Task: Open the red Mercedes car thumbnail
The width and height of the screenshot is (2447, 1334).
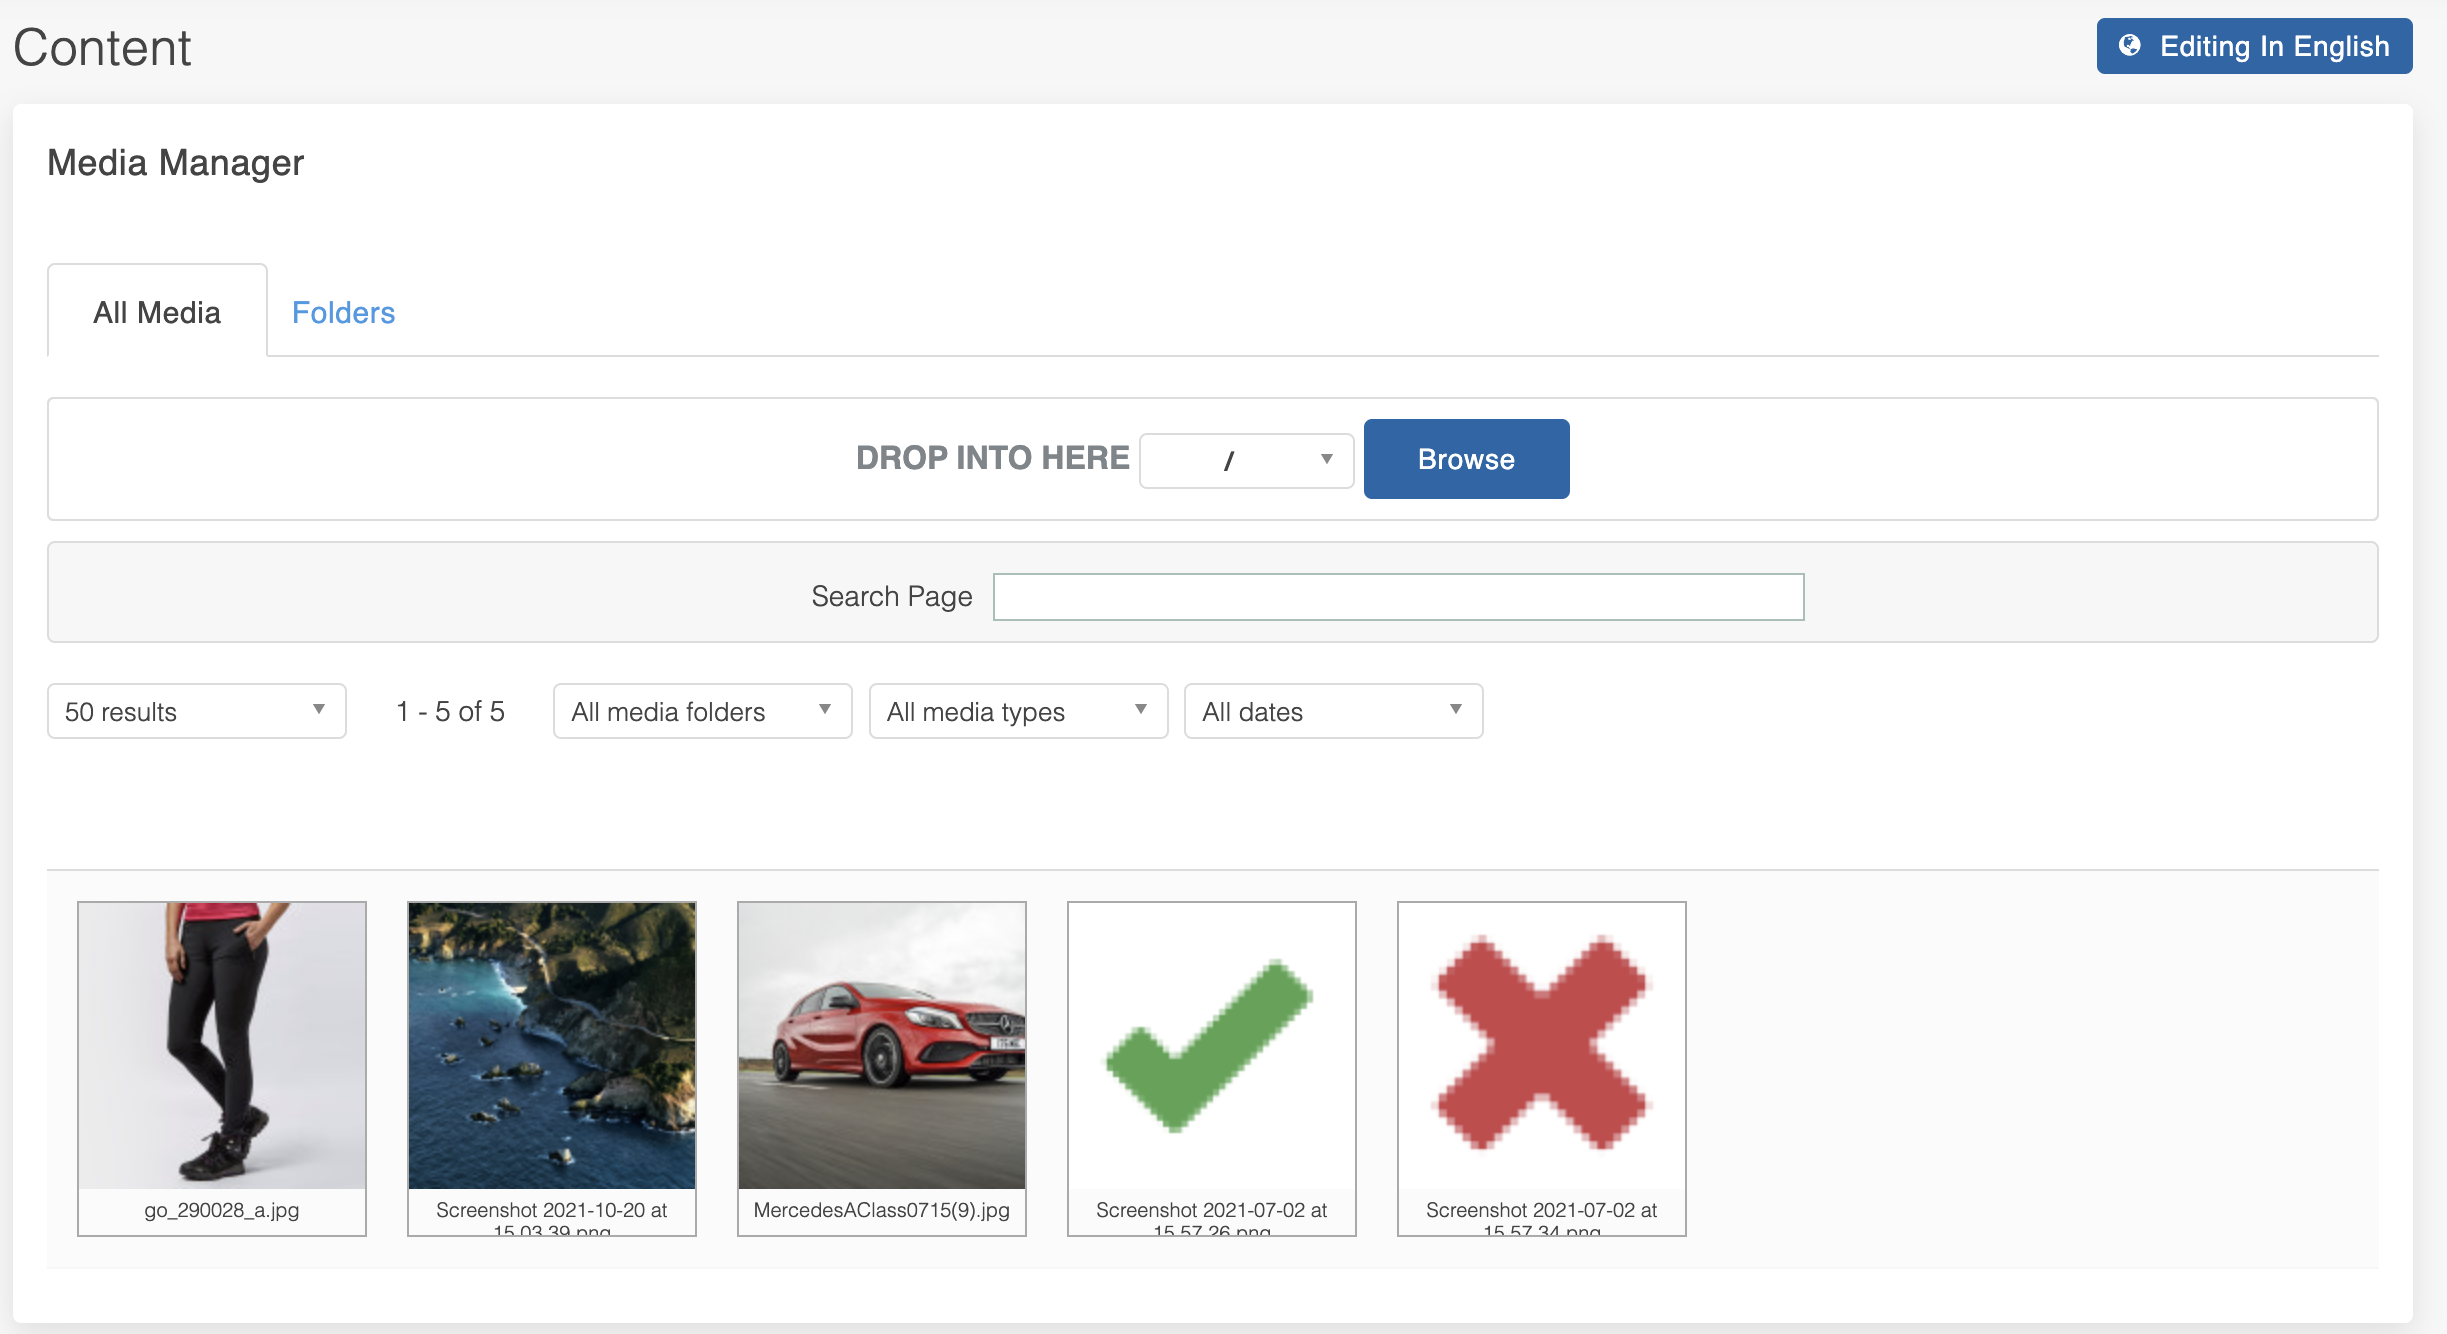Action: click(x=882, y=1045)
